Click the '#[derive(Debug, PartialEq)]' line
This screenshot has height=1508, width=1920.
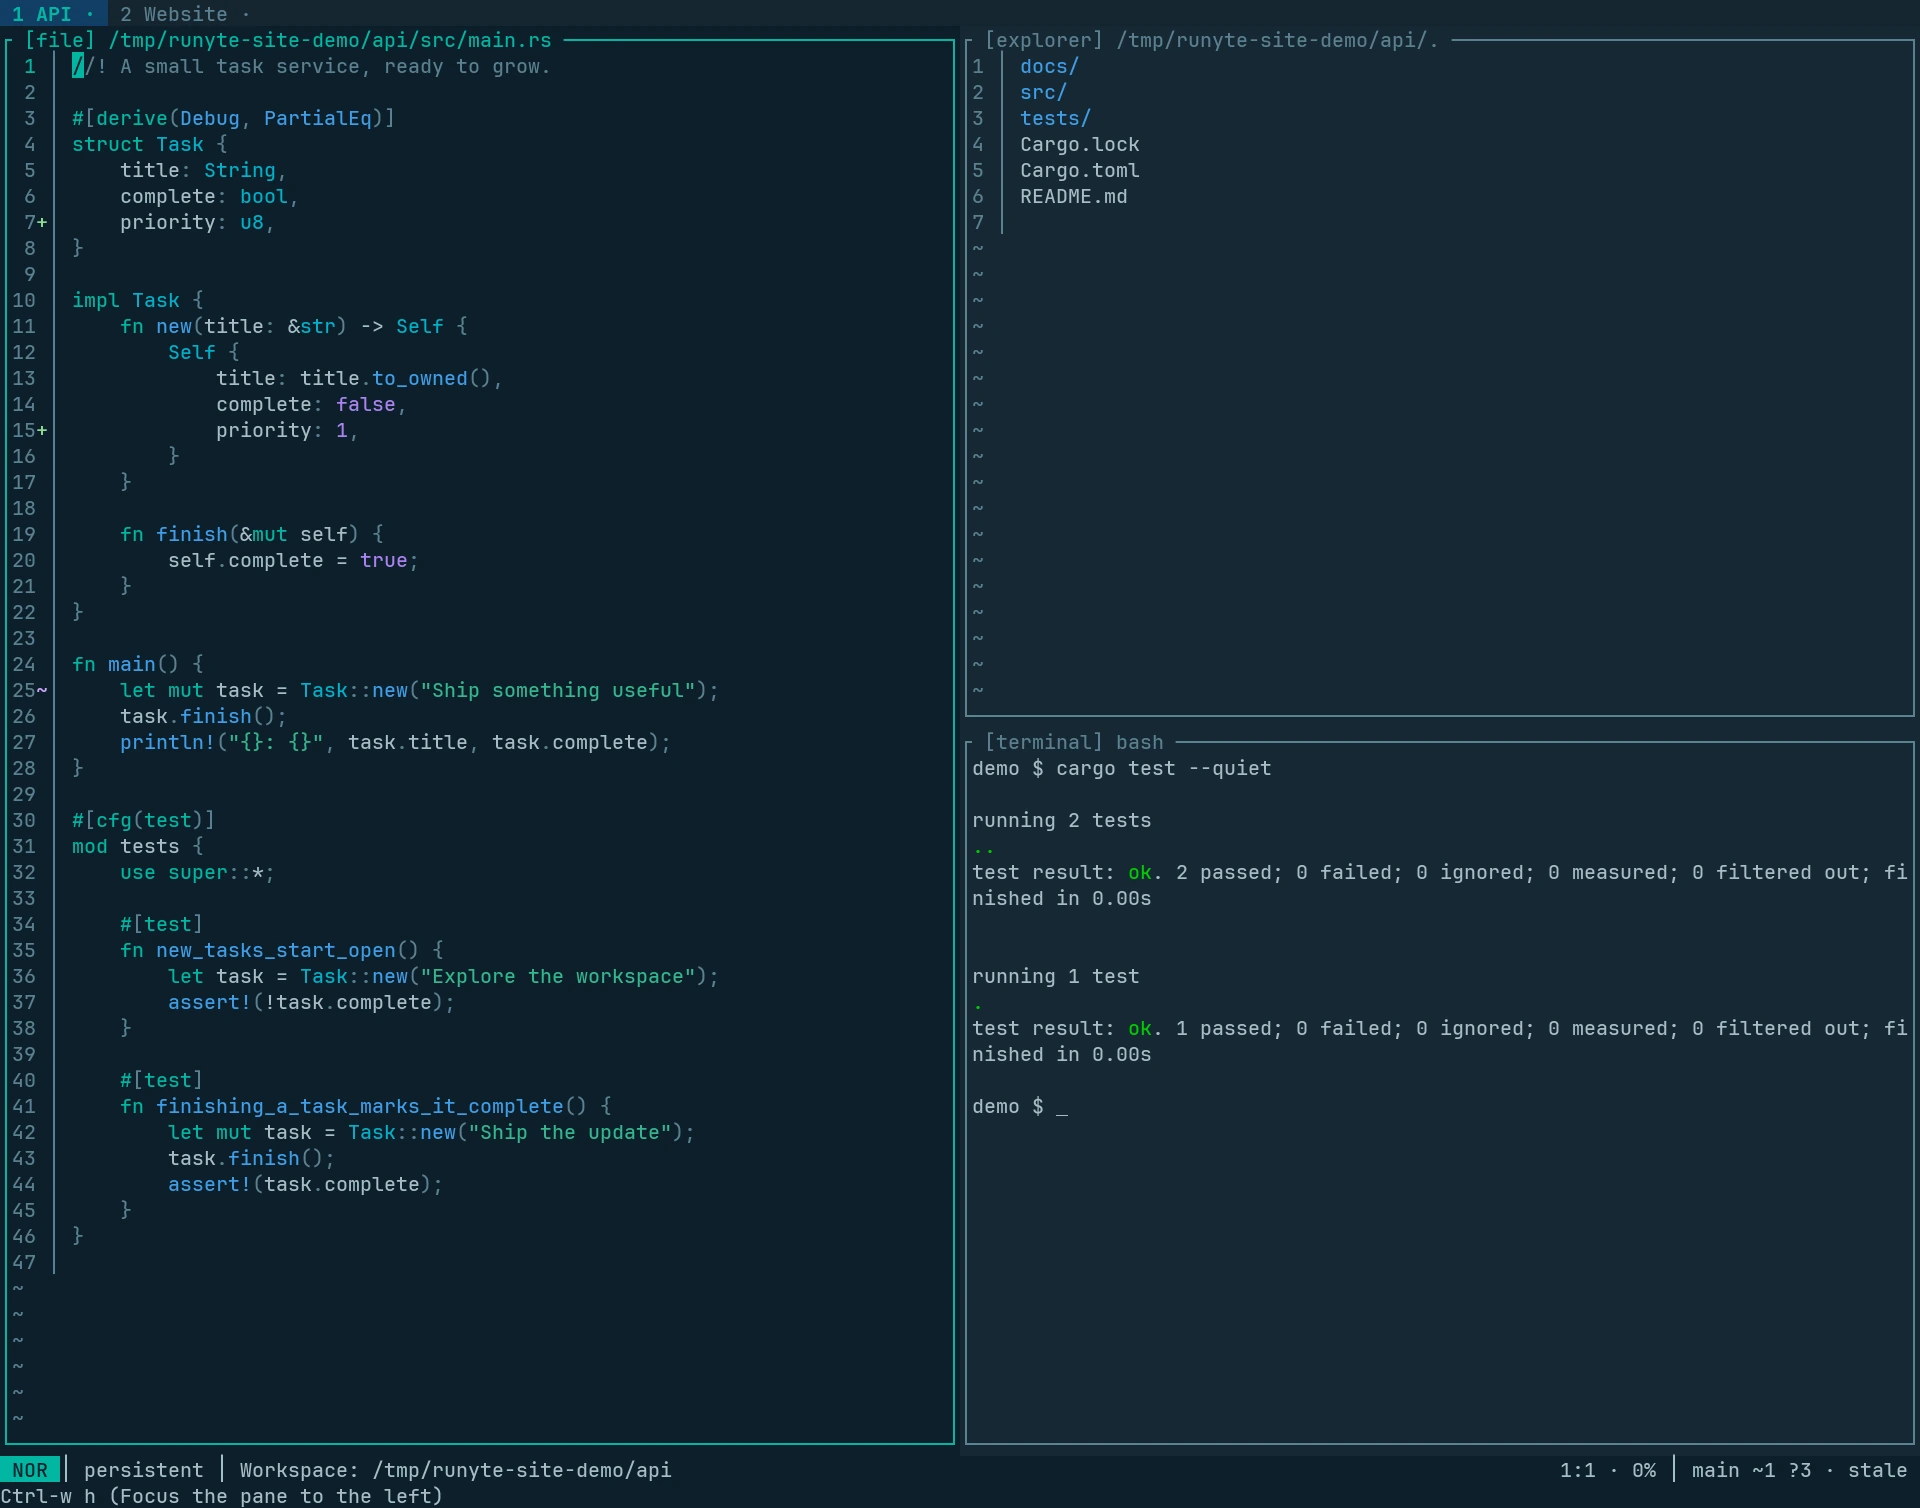pos(233,119)
